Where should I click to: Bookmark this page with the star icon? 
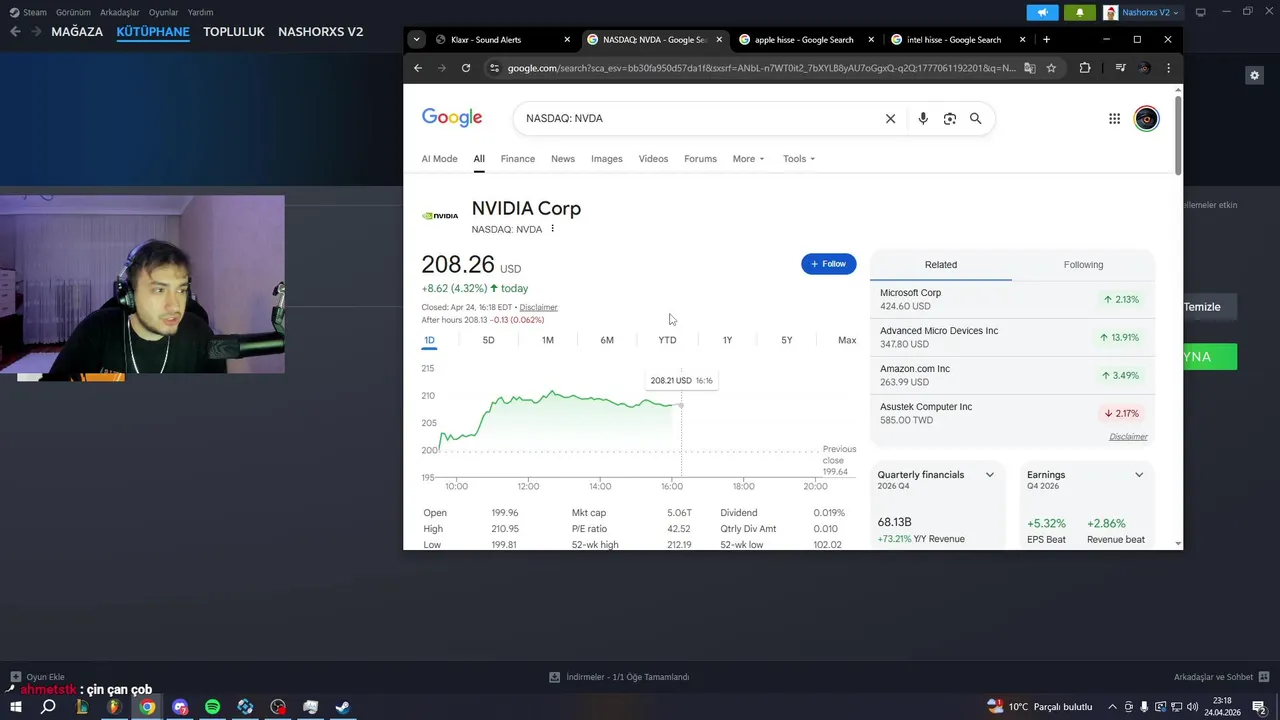1051,68
